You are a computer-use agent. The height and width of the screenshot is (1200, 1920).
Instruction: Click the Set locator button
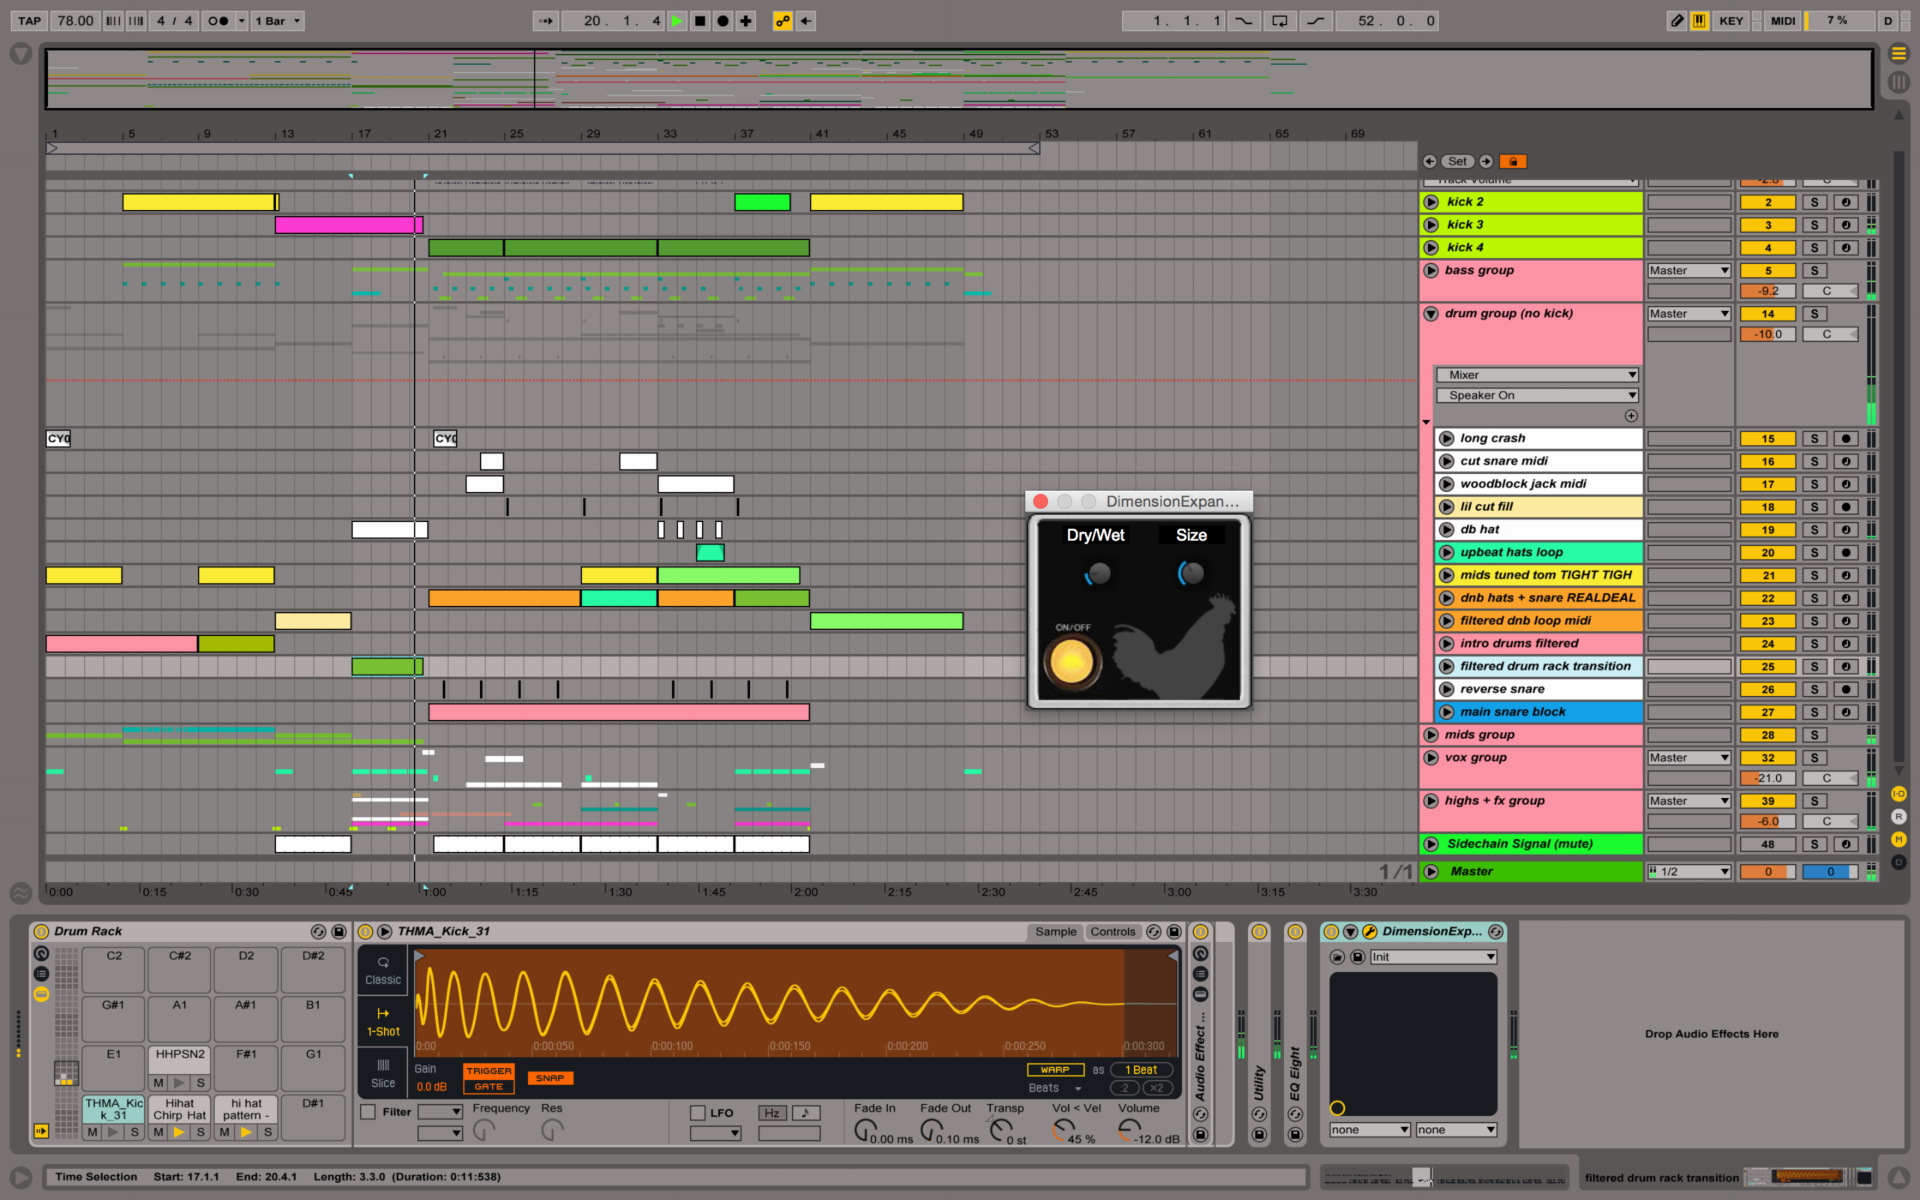(x=1457, y=161)
